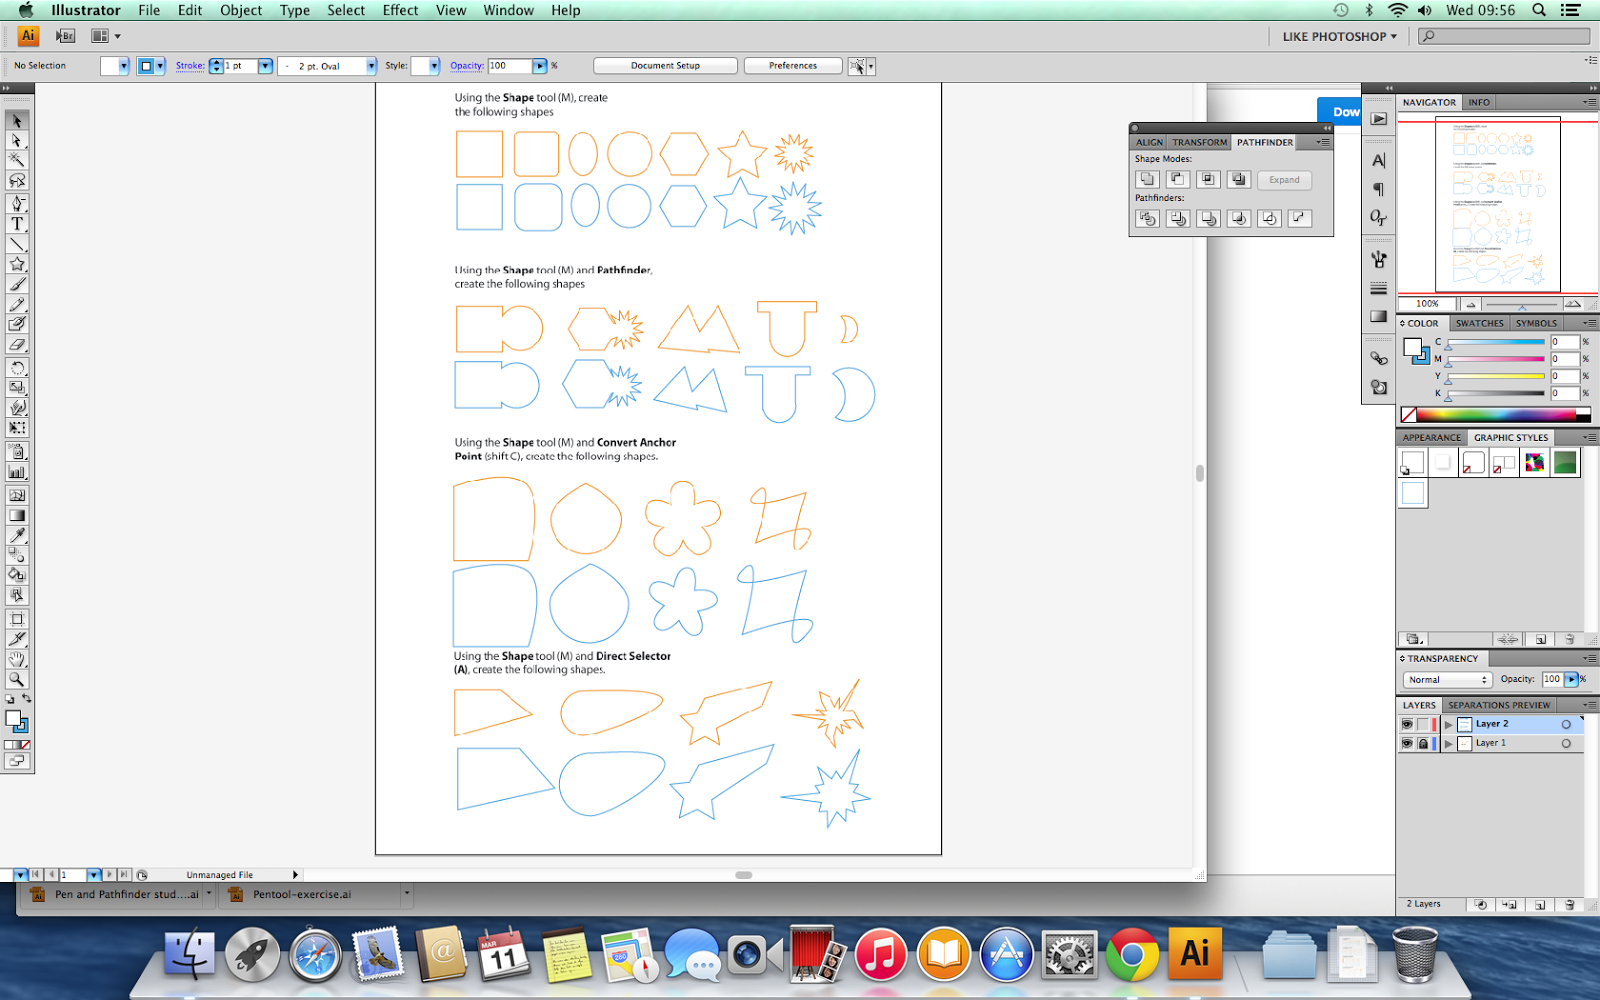Click the Expand button in Pathfinder
Viewport: 1600px width, 1000px height.
coord(1285,180)
